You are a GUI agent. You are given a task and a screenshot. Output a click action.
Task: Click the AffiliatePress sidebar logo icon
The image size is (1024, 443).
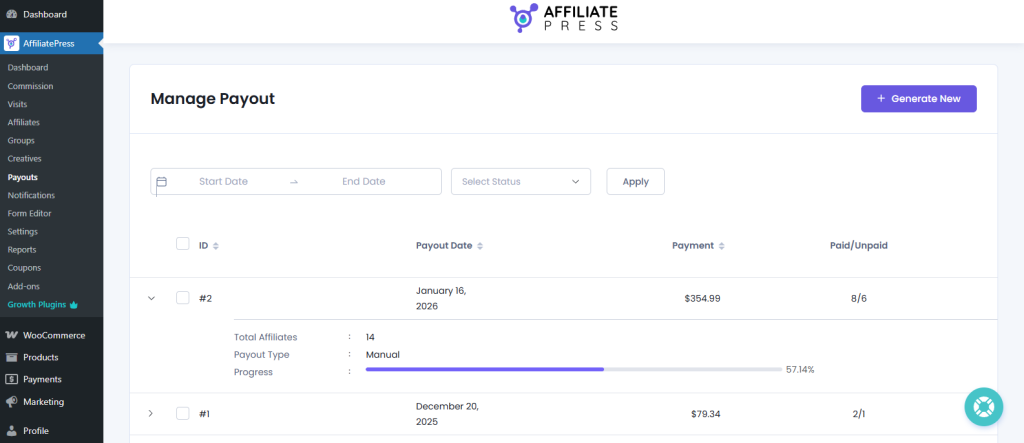[x=12, y=44]
